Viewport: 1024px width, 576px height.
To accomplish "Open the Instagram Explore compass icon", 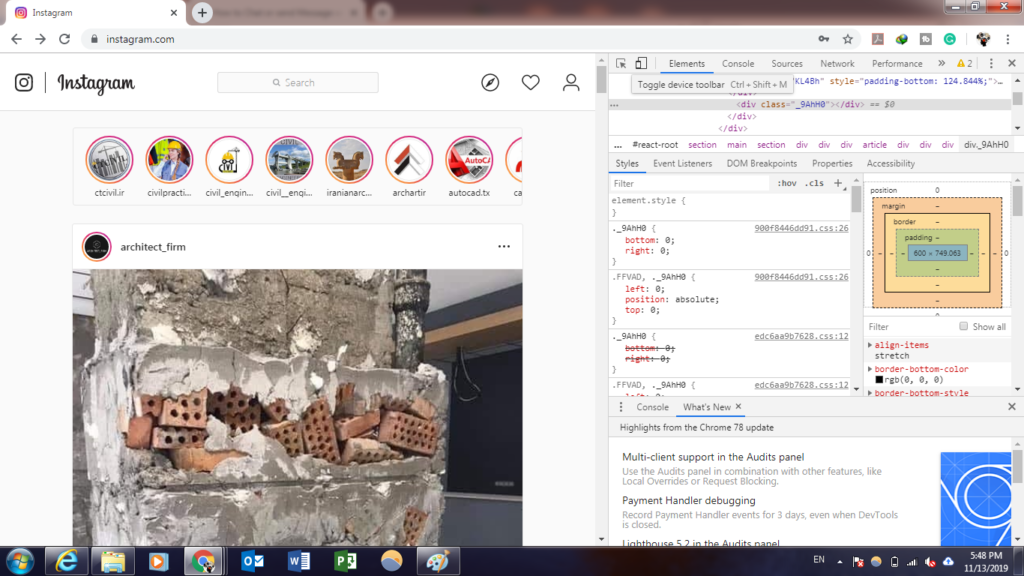I will [x=490, y=83].
